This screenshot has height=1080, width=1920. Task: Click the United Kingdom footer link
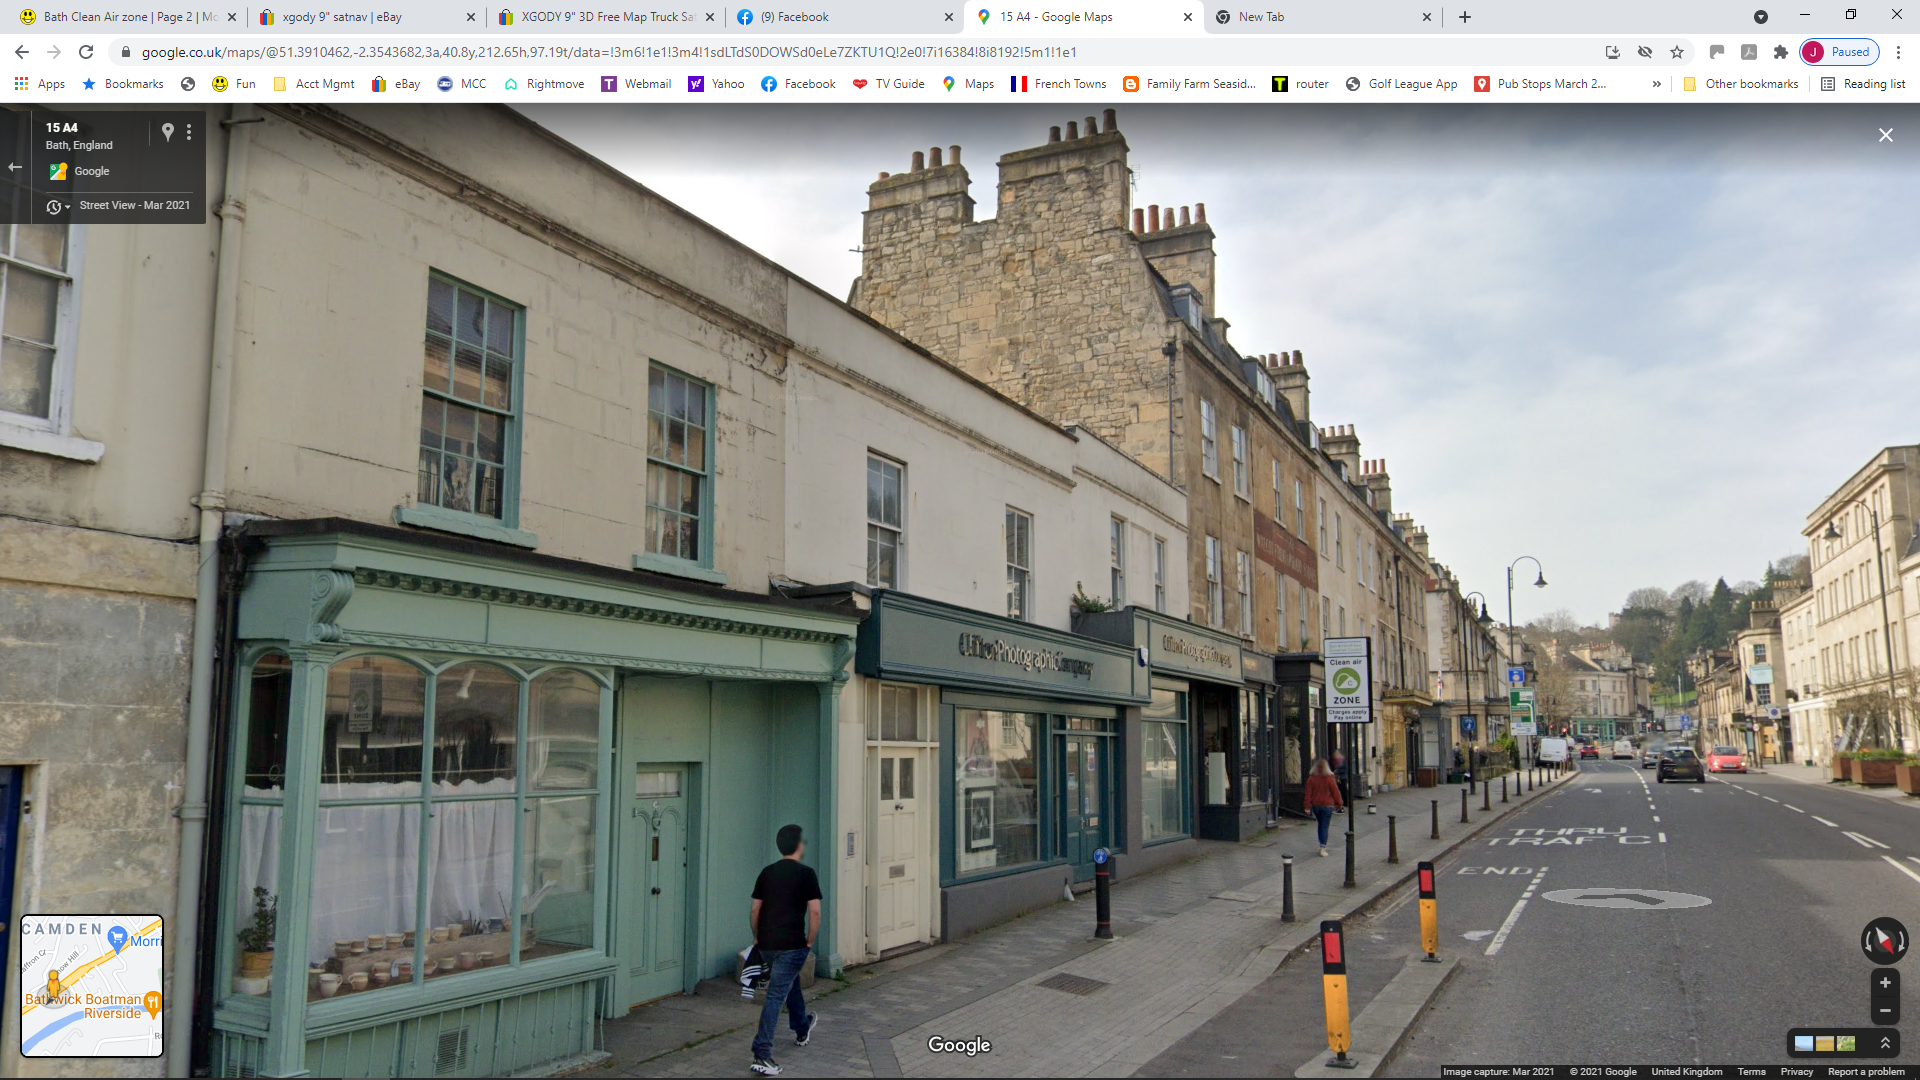click(1686, 1072)
